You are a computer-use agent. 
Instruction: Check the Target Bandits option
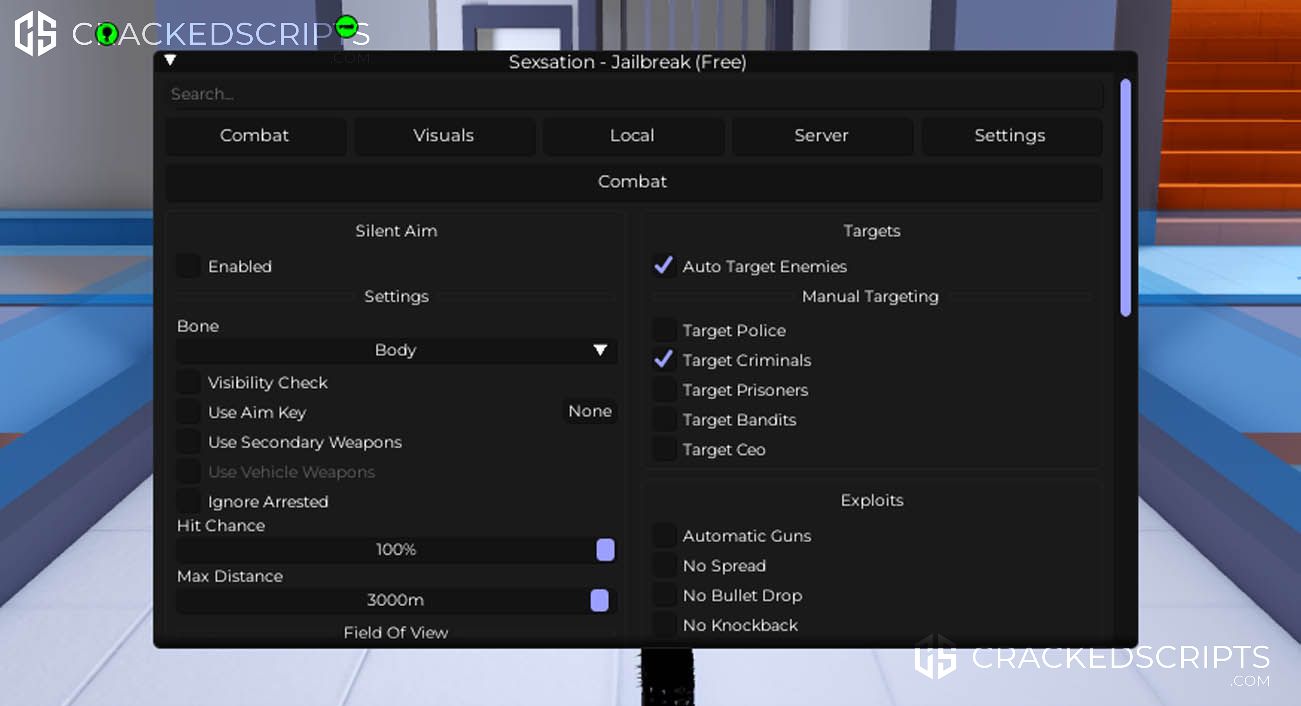click(664, 420)
